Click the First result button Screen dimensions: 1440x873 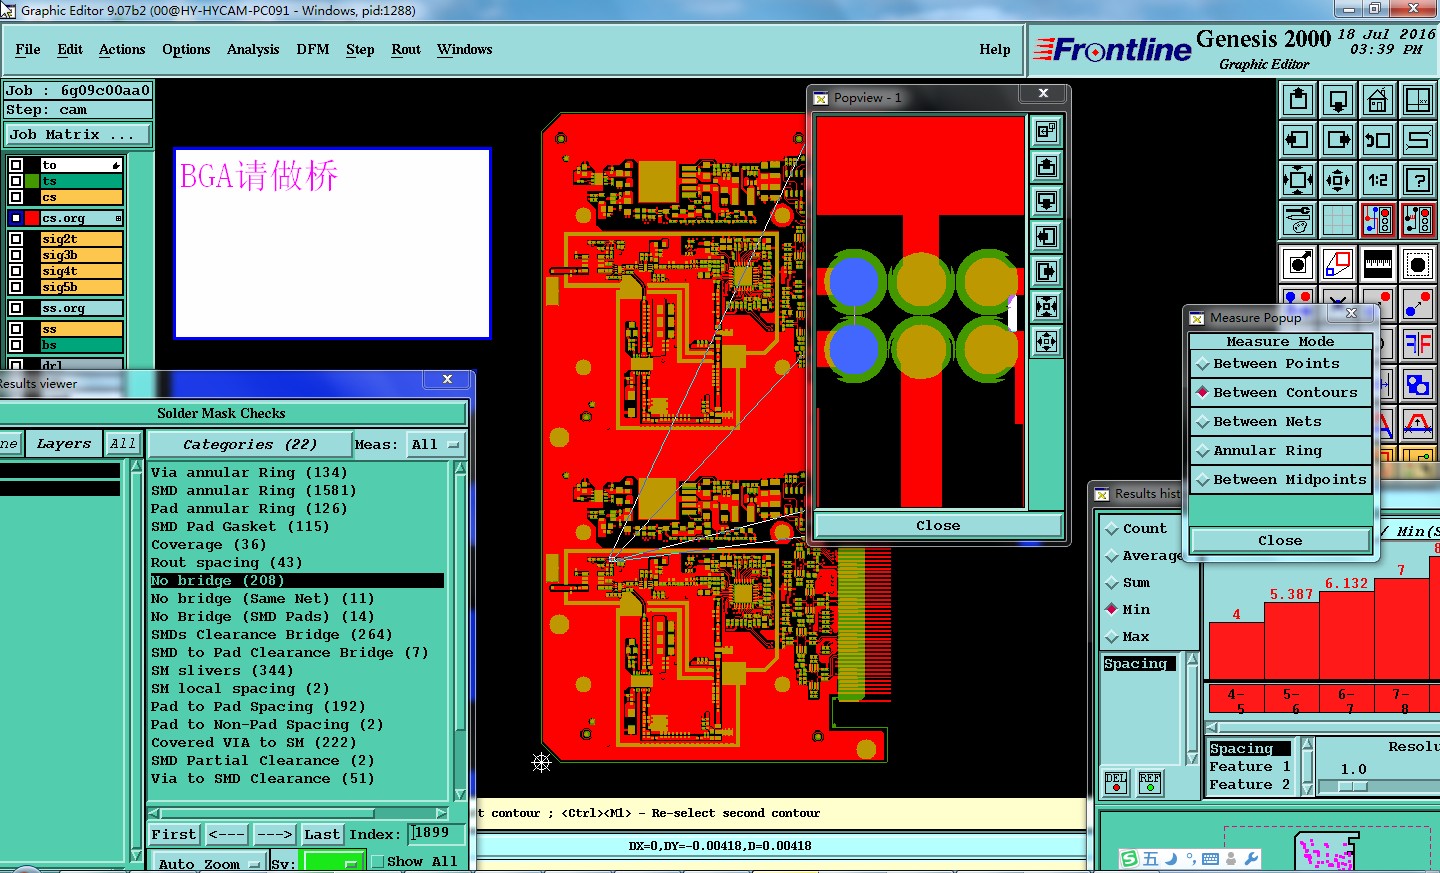pos(174,834)
